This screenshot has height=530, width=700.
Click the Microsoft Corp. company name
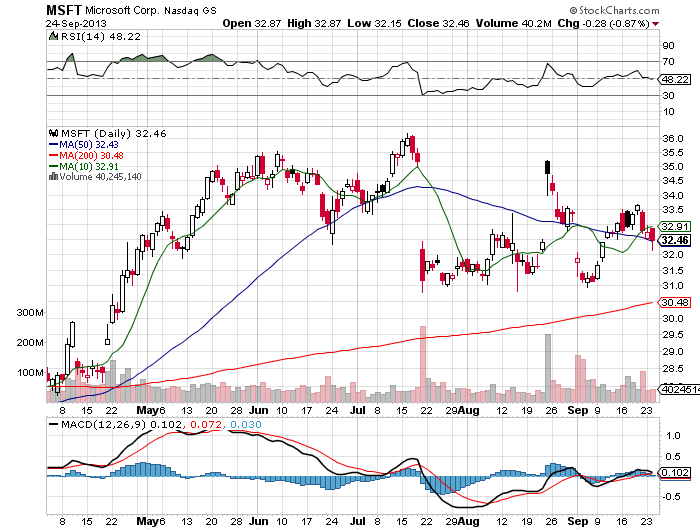122,10
